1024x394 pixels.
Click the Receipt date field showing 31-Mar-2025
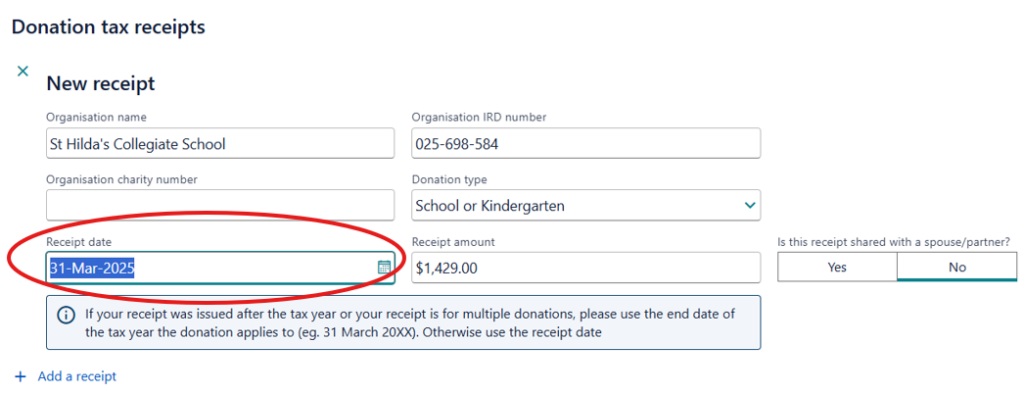[220, 268]
